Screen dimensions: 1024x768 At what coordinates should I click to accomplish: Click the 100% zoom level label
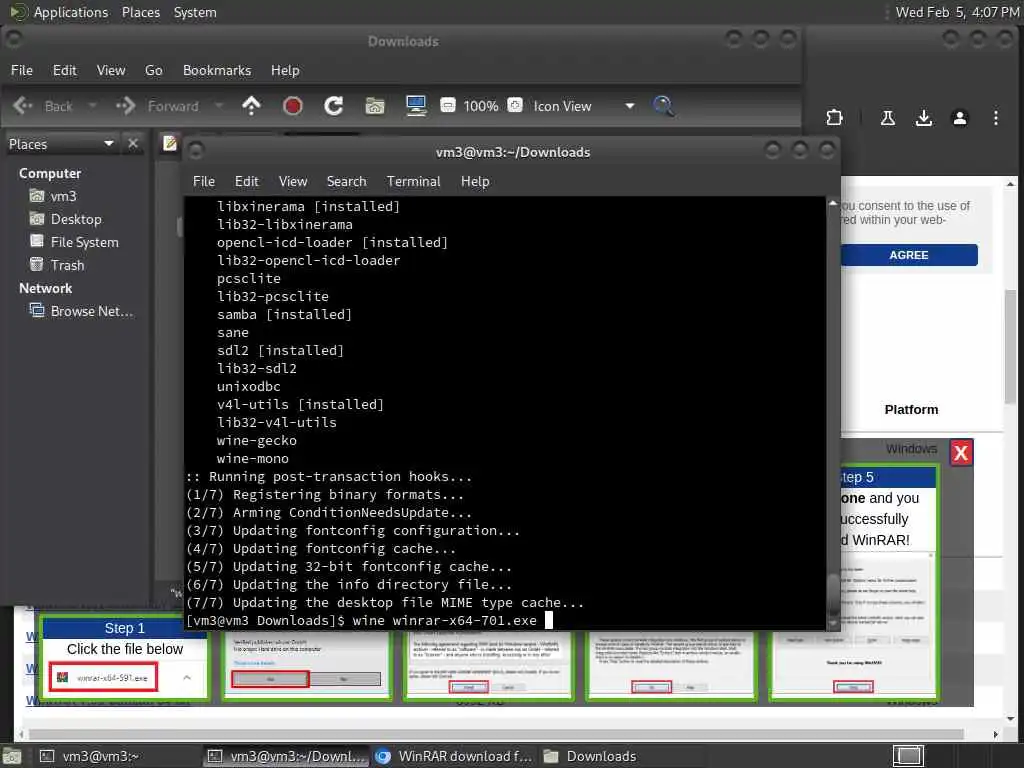coord(481,106)
